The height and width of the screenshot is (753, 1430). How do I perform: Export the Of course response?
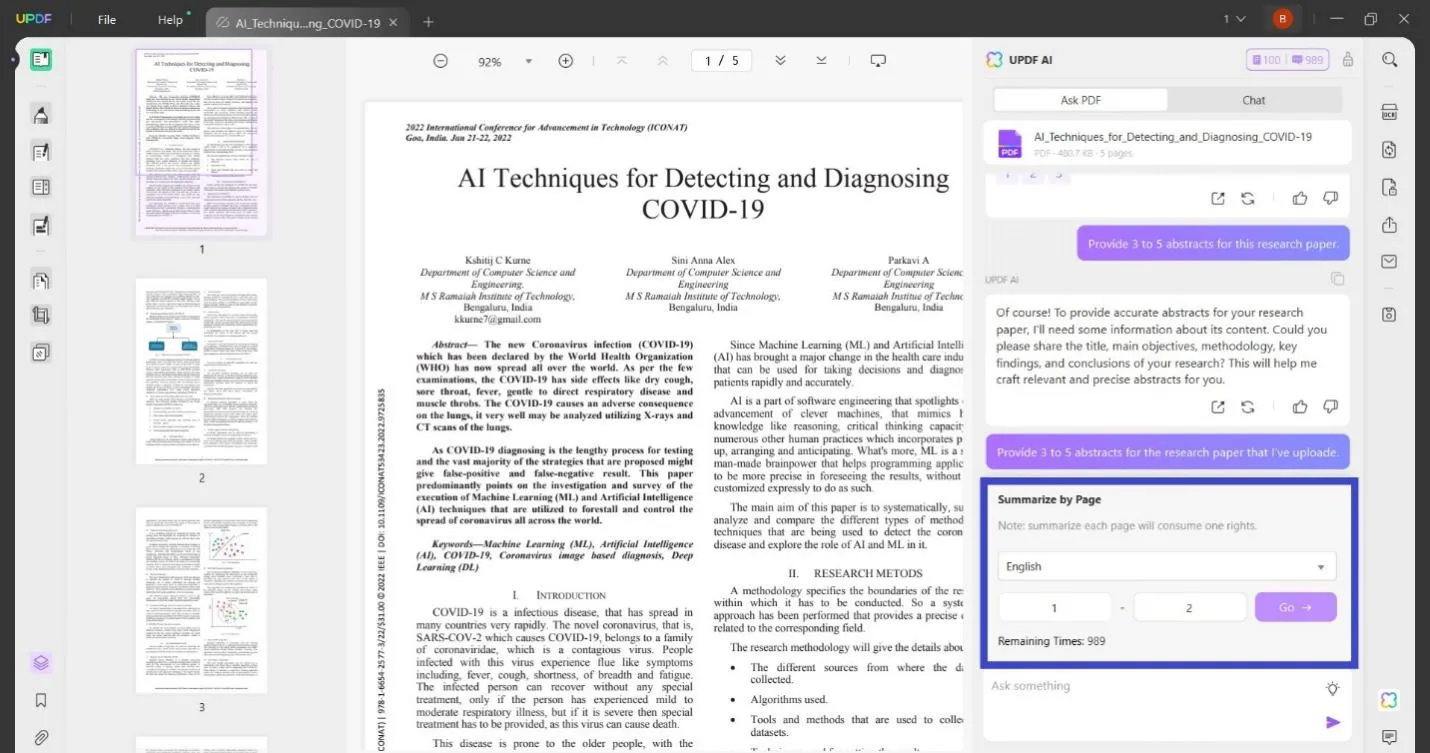1218,407
